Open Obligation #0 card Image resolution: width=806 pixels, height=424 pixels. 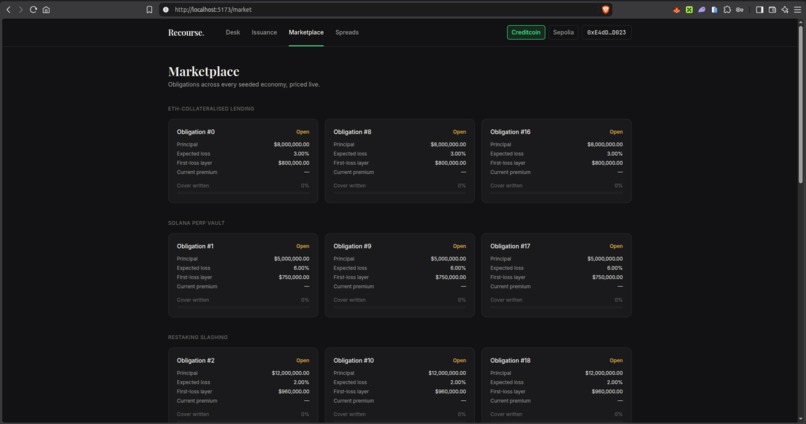(x=243, y=161)
